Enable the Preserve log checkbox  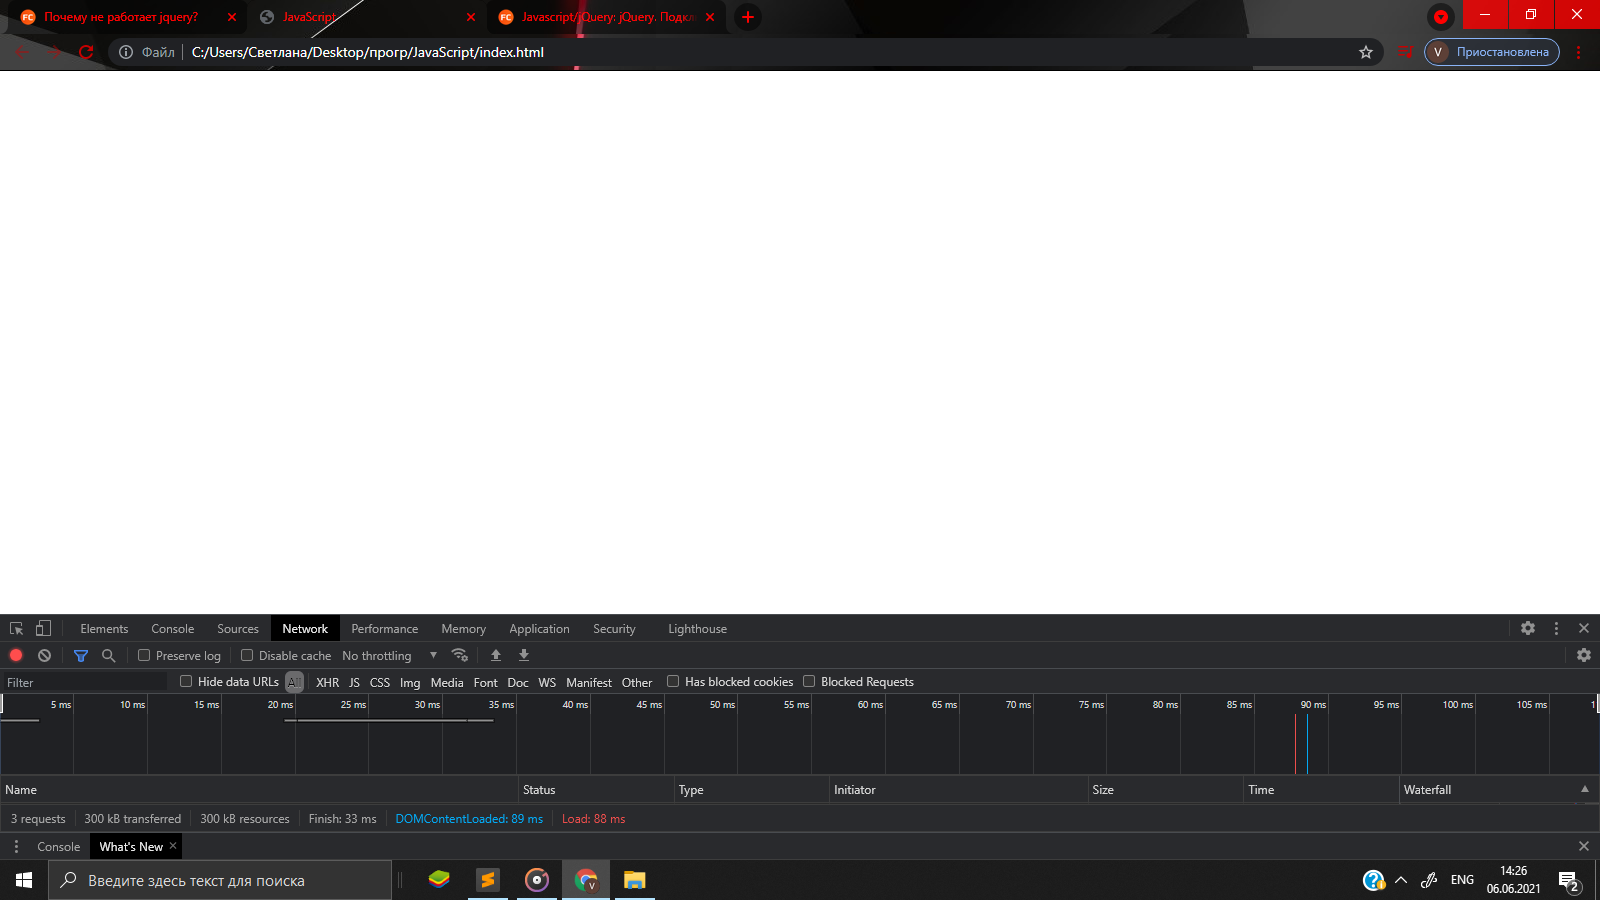[x=144, y=656]
